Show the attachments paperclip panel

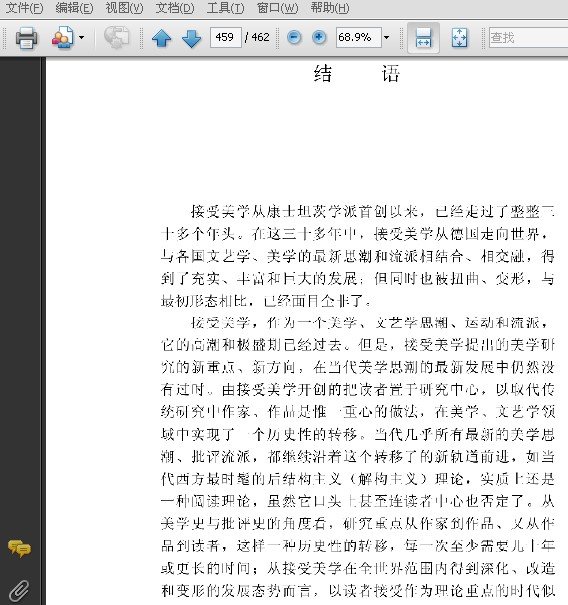19,590
